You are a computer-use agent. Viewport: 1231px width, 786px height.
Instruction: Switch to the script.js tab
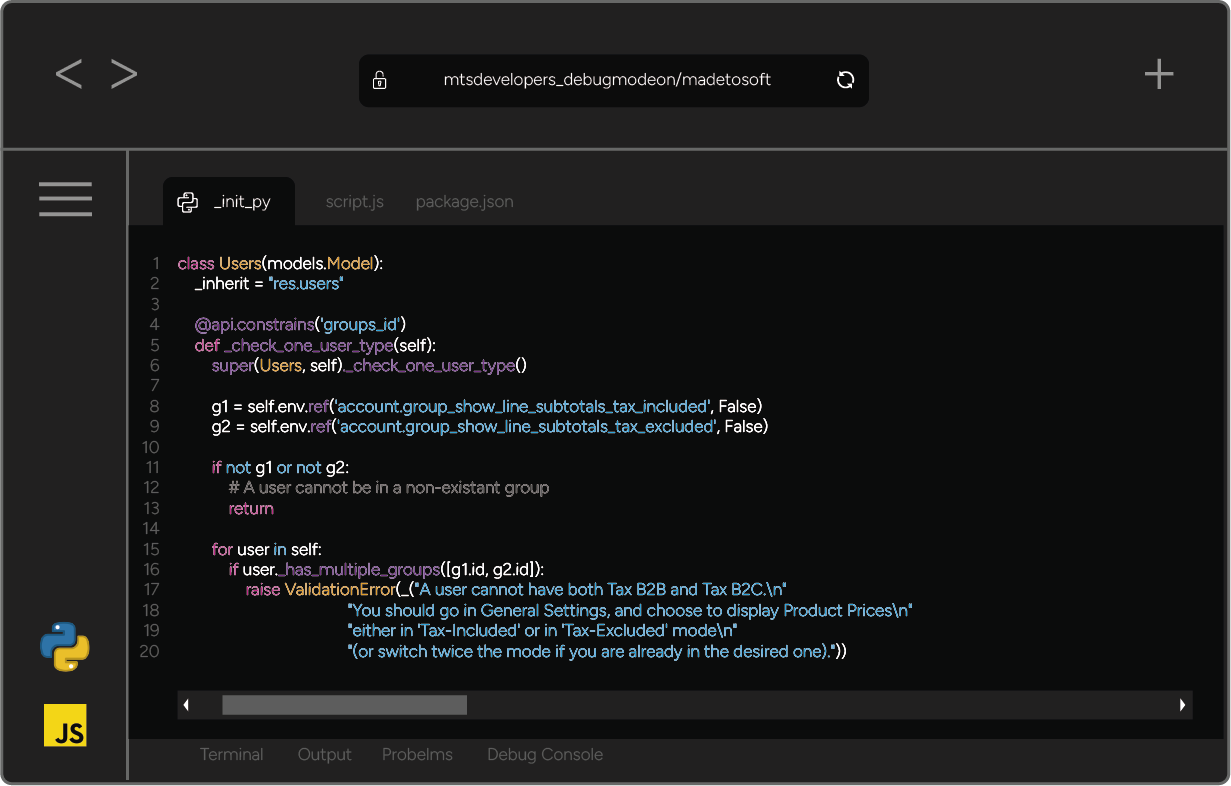(354, 202)
